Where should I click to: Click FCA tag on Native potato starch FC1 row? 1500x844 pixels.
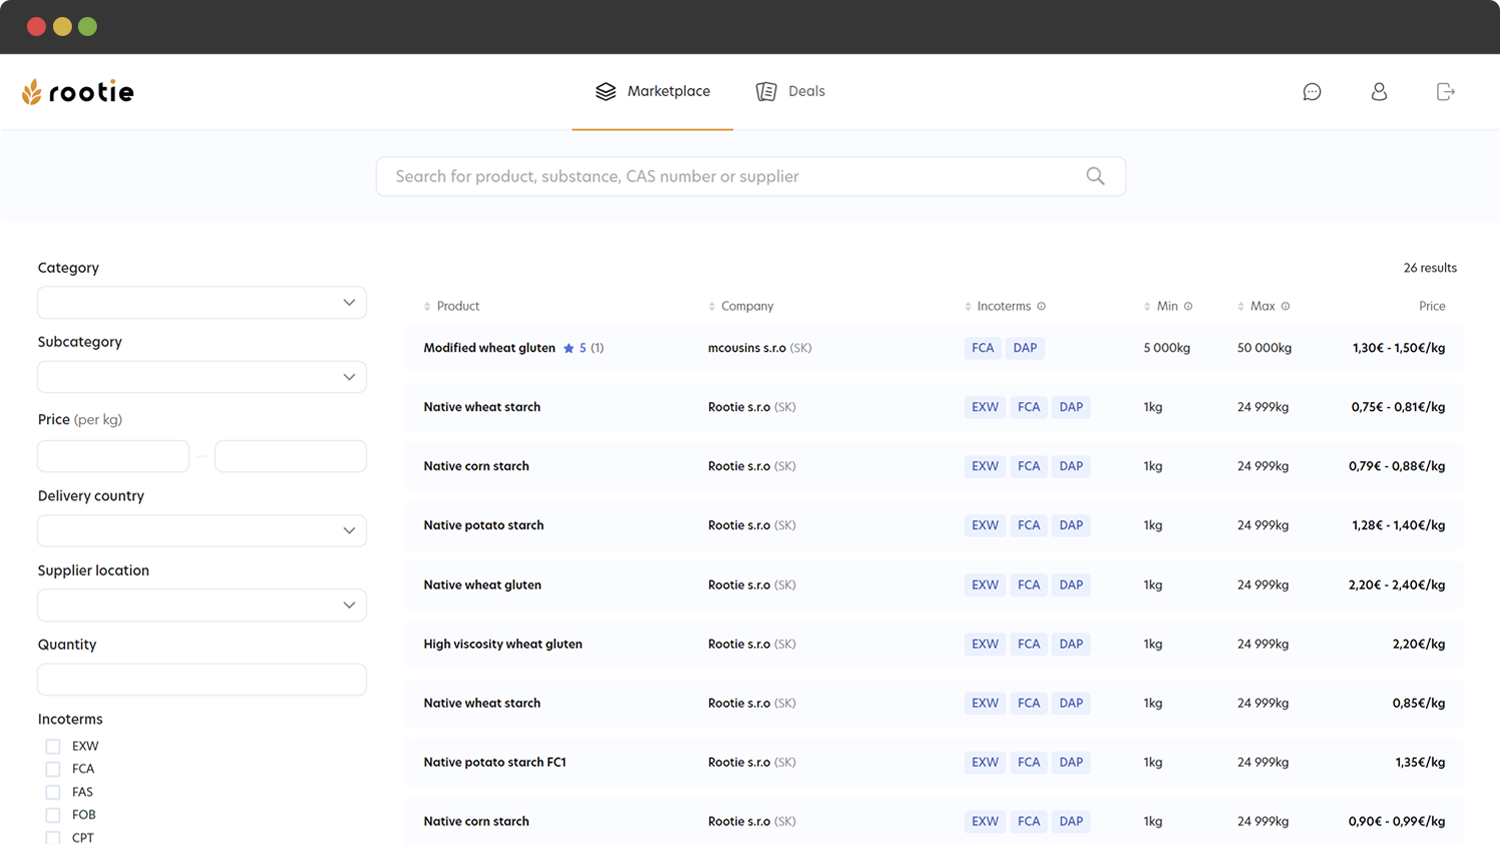click(1029, 762)
